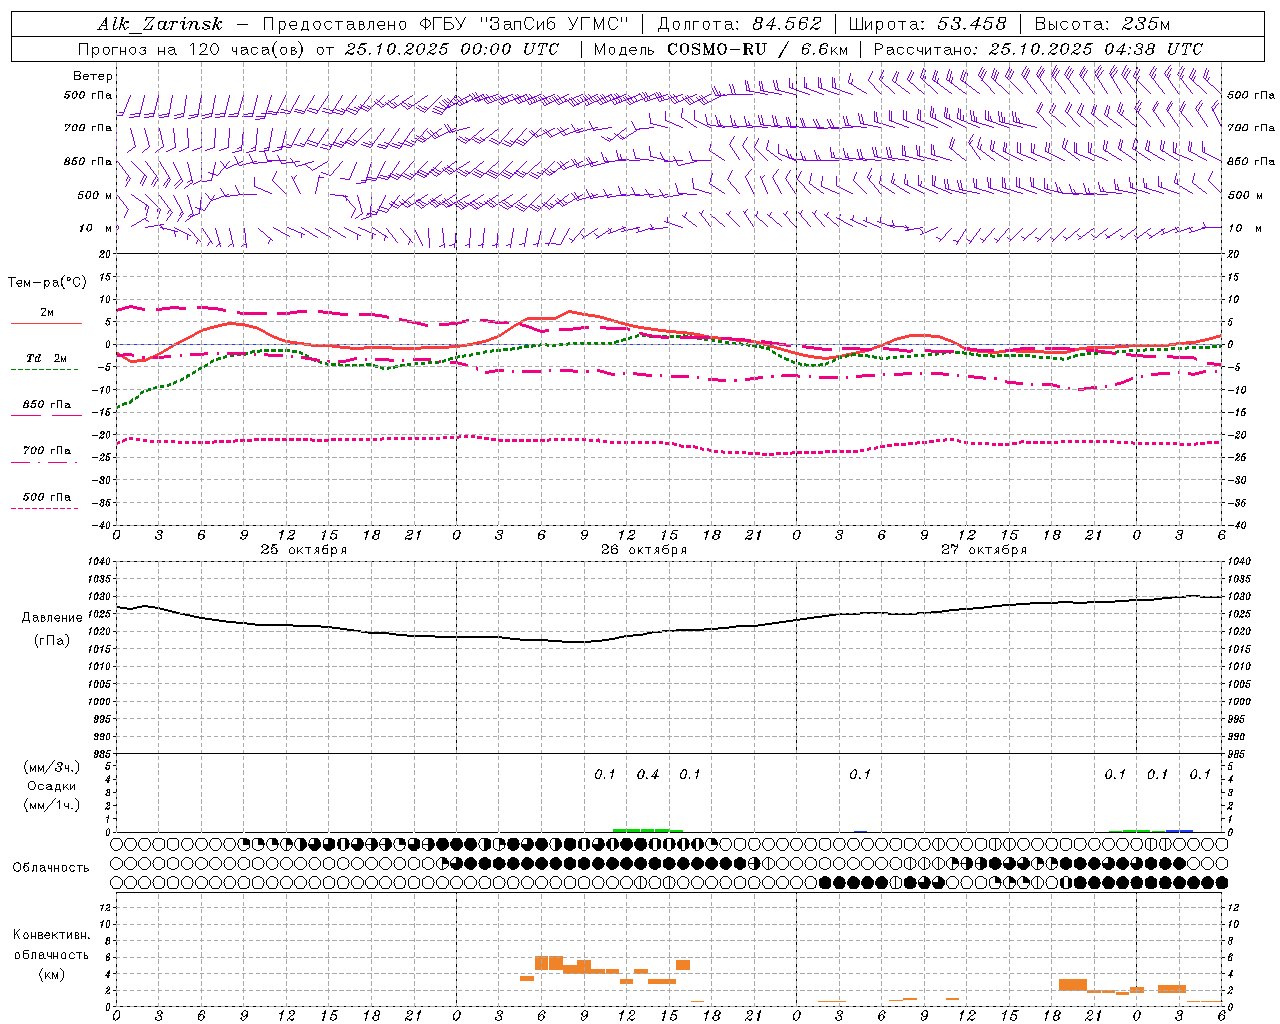Click the 0.4 precipitation value label
Viewport: 1280px width, 1024px height.
[x=648, y=774]
